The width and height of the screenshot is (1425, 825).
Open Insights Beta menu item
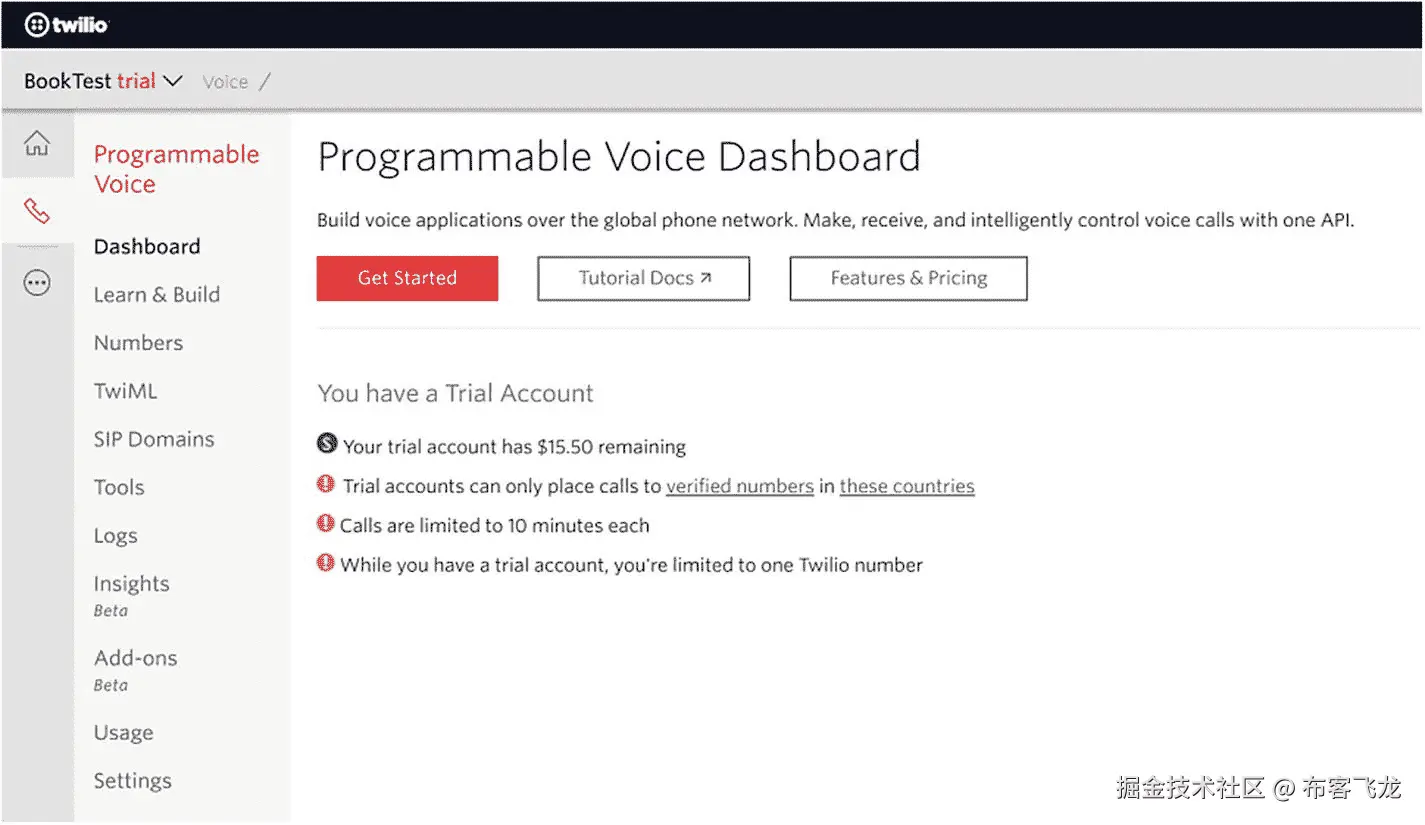(131, 595)
